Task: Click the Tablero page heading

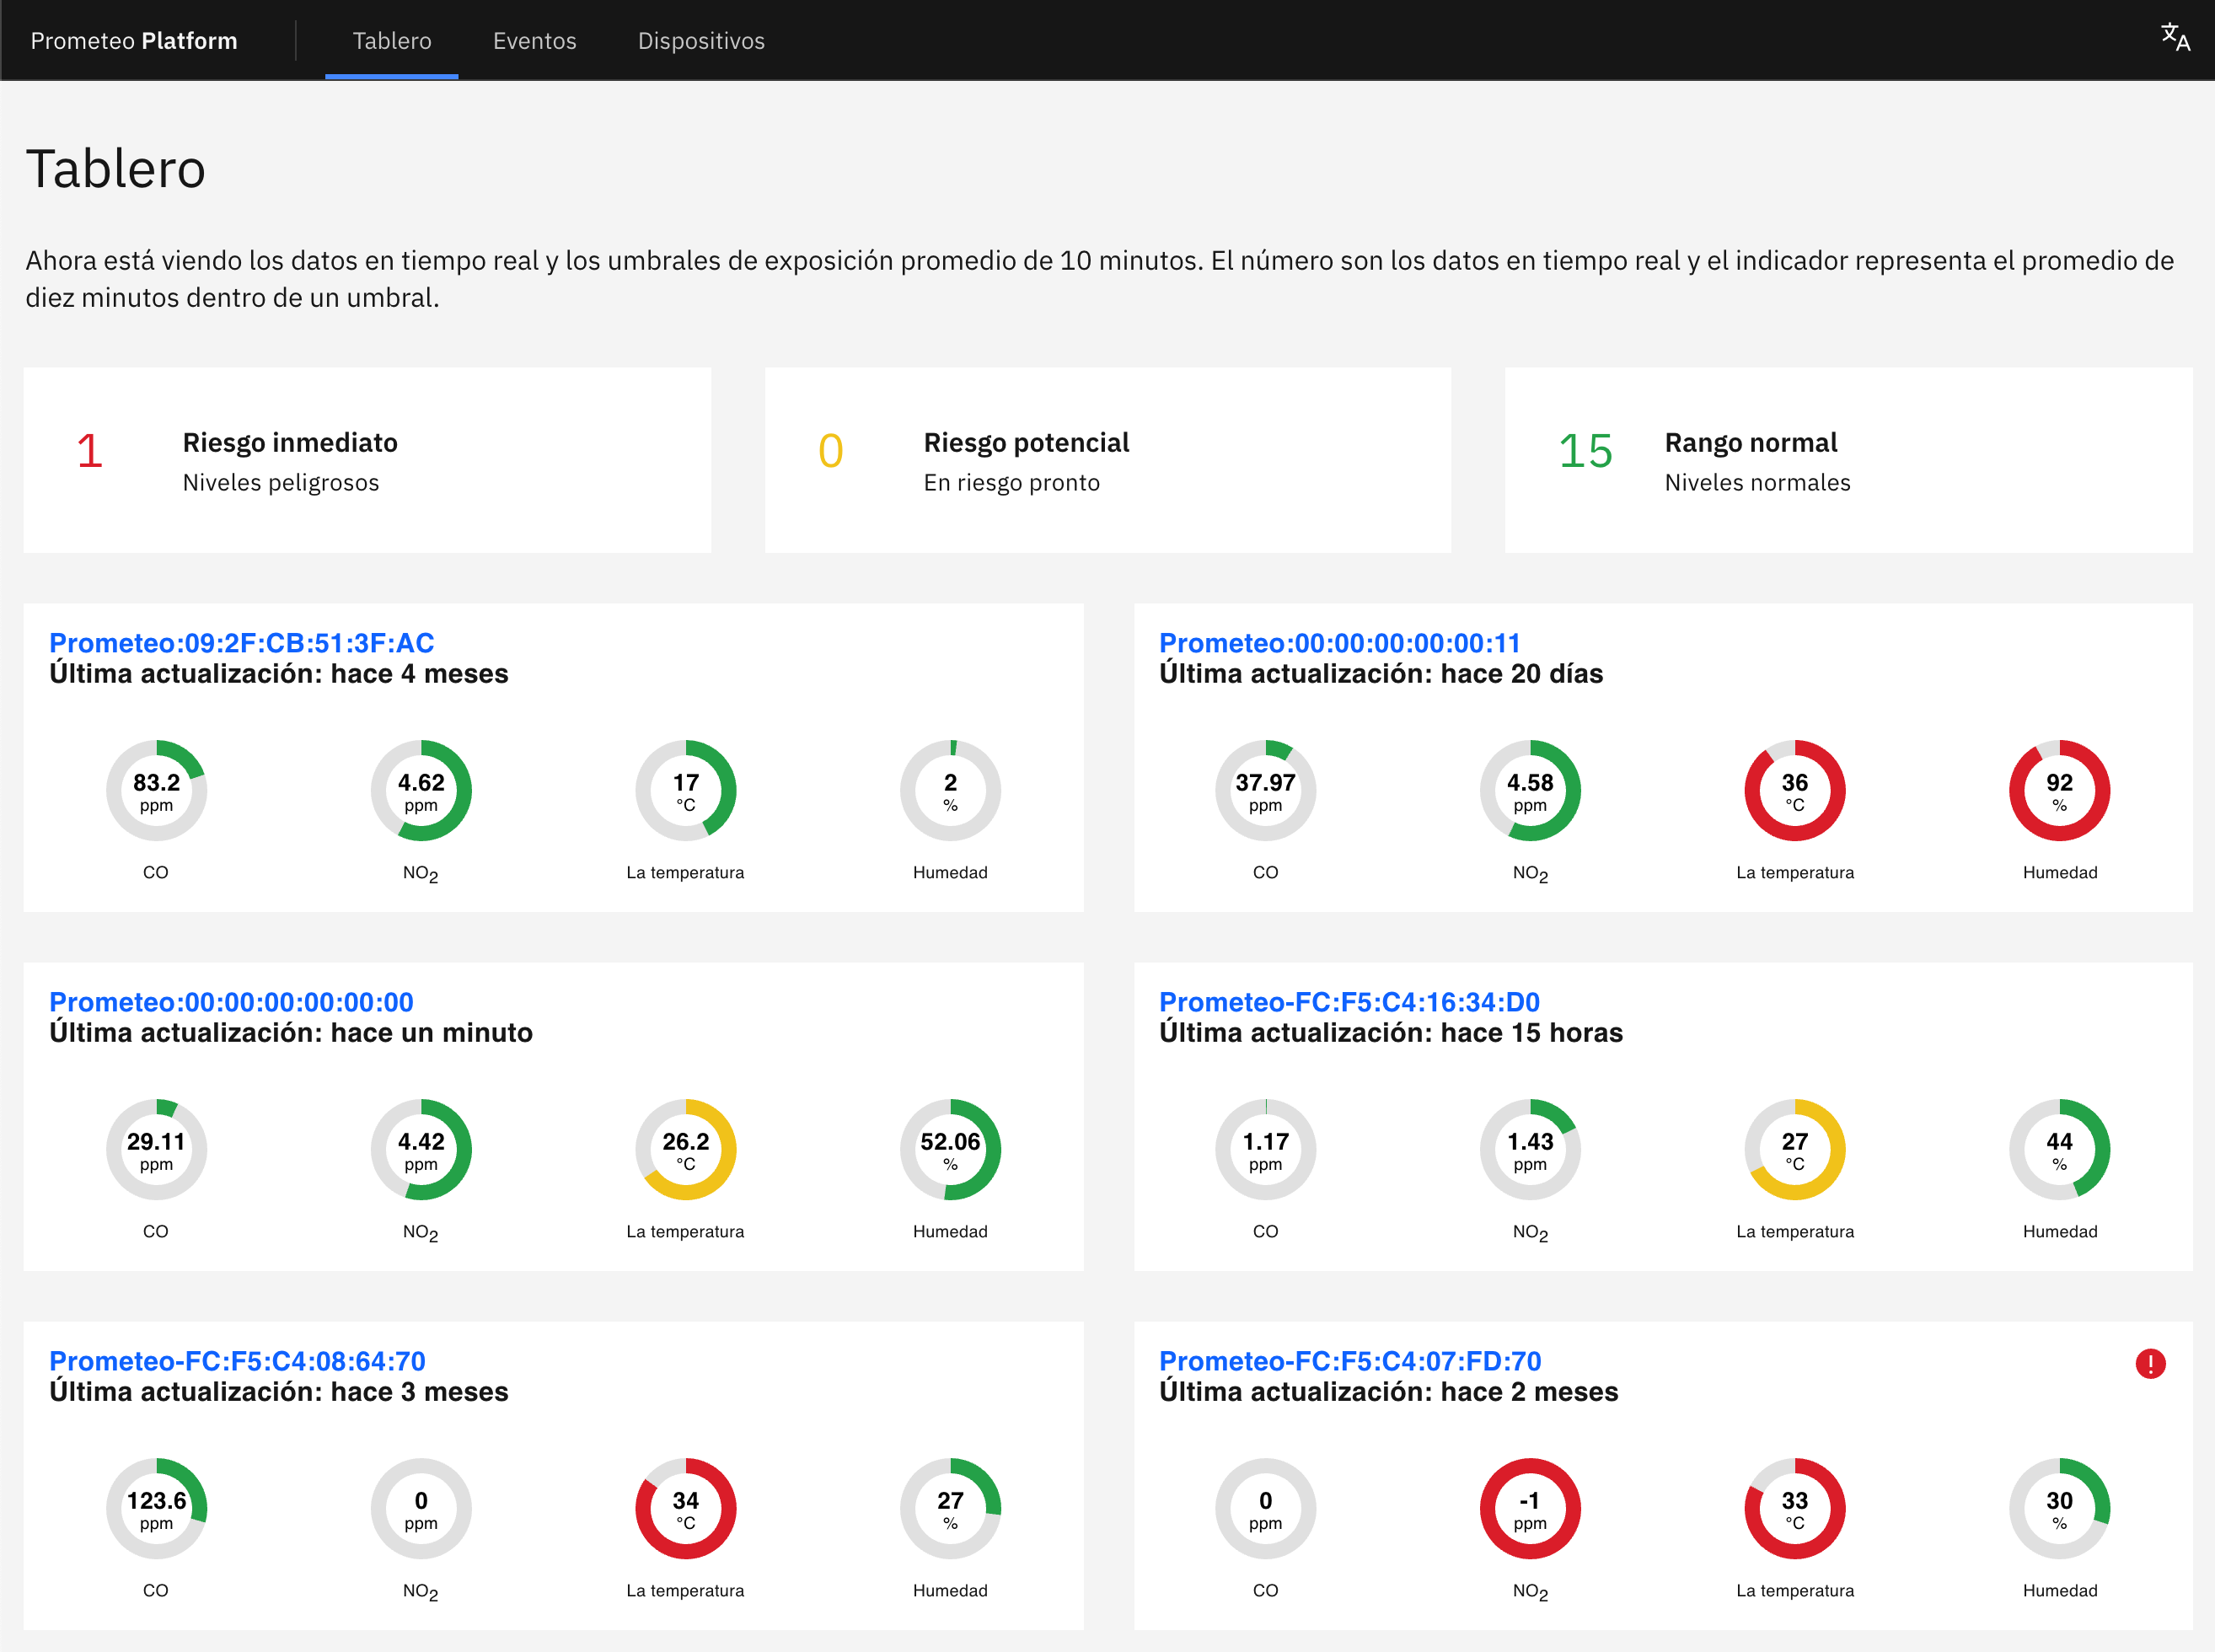Action: tap(116, 168)
